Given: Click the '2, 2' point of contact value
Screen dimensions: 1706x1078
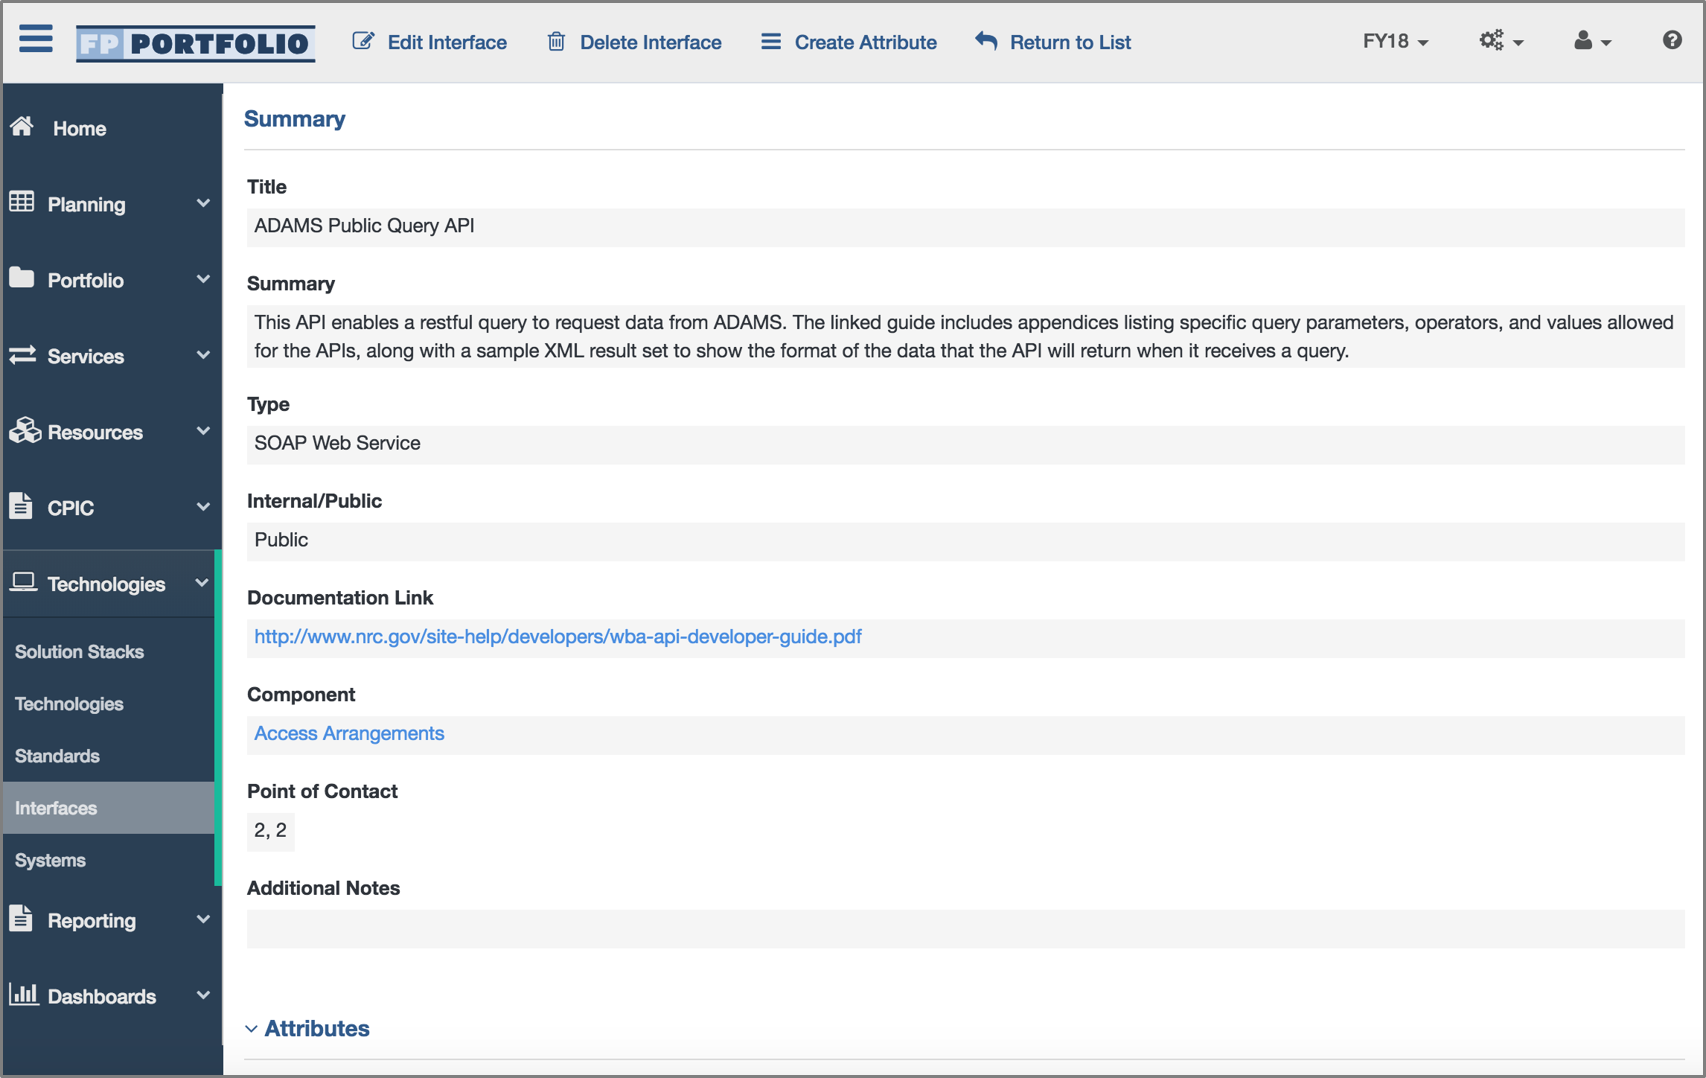Looking at the screenshot, I should pyautogui.click(x=270, y=831).
